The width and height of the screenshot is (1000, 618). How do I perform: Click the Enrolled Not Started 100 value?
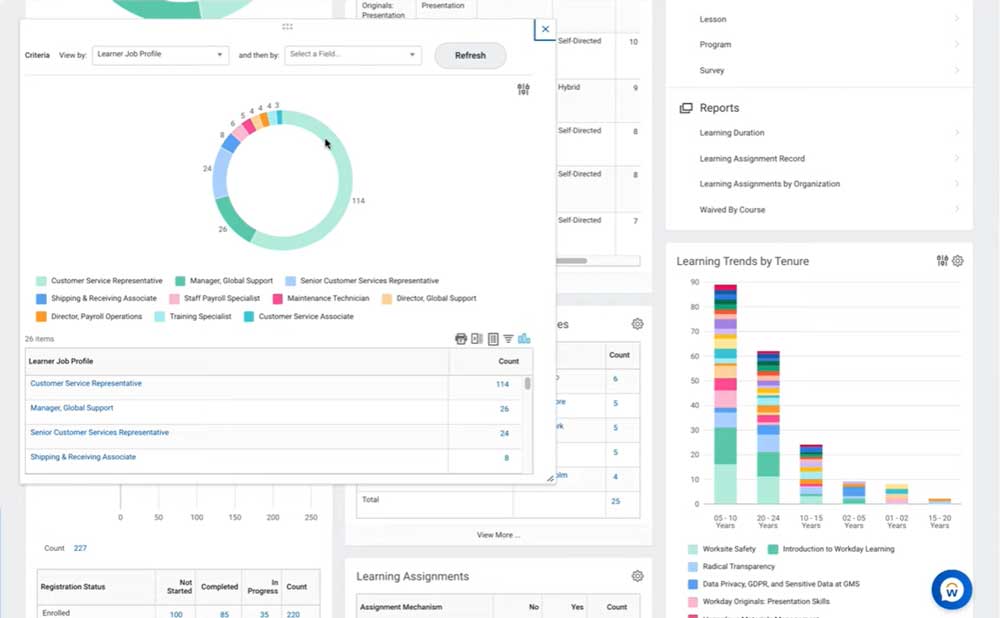pyautogui.click(x=176, y=614)
